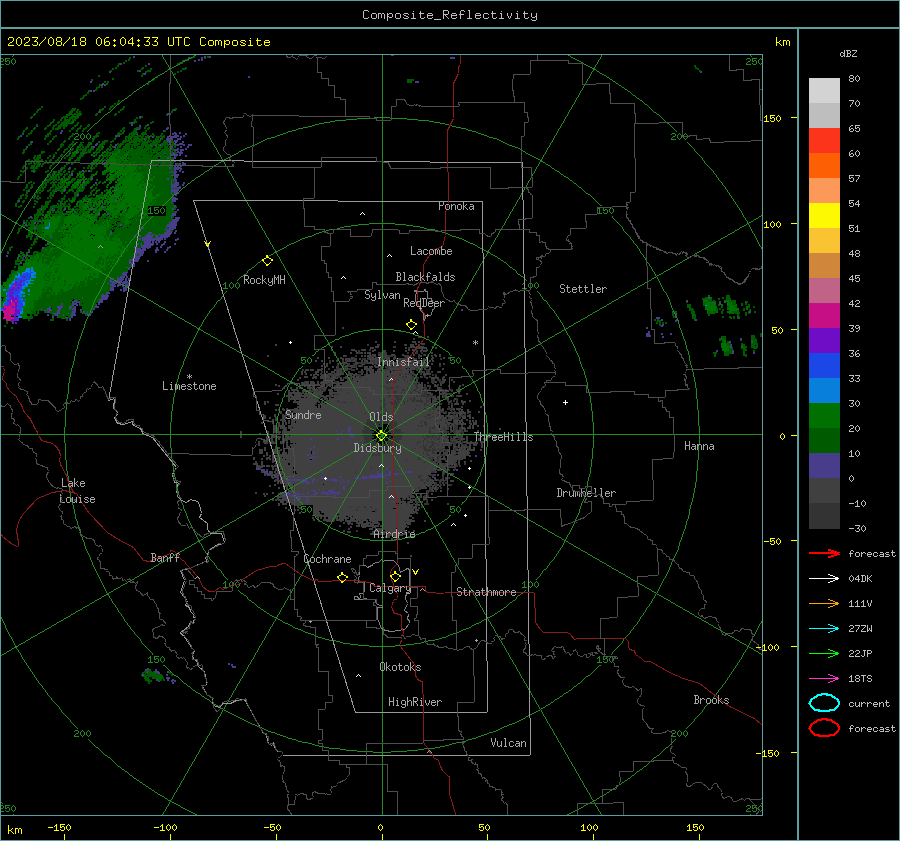Click the dBZ legend heading

click(x=848, y=53)
